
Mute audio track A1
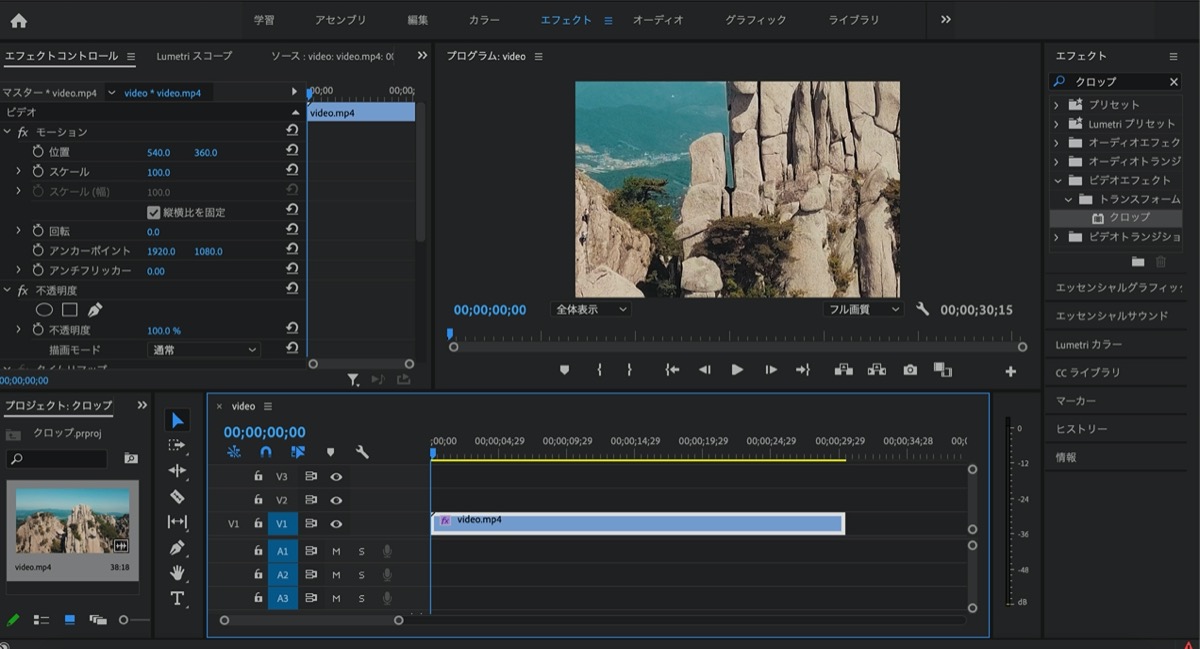coord(336,551)
